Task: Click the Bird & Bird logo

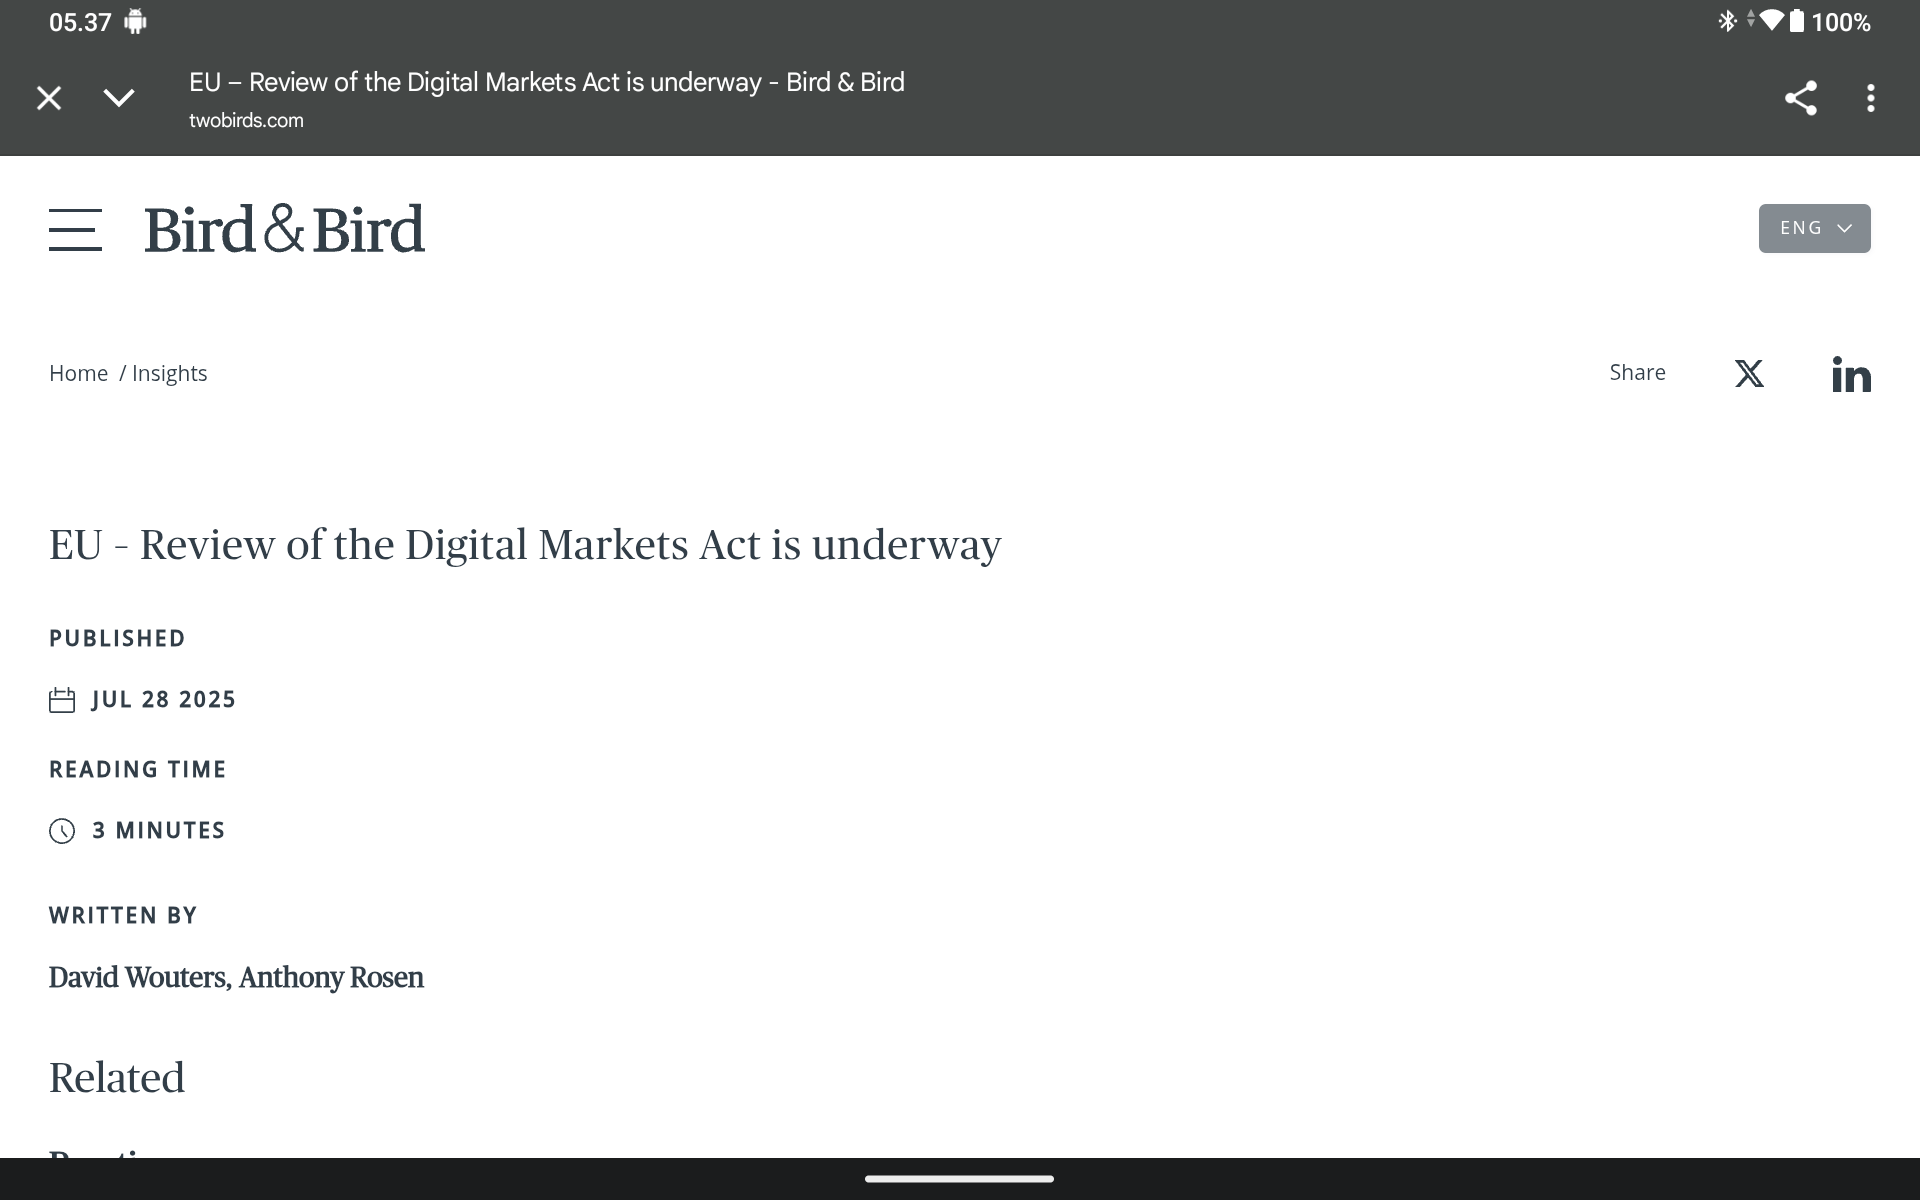Action: (285, 229)
